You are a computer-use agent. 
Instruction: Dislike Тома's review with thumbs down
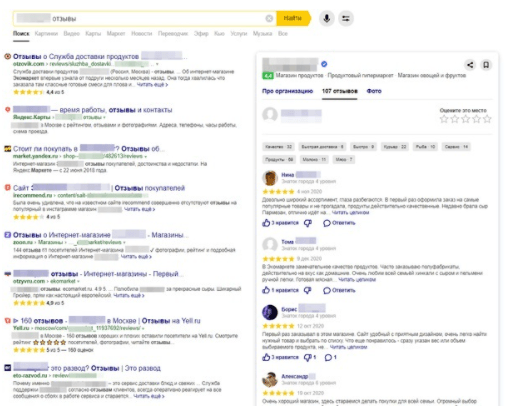click(308, 290)
